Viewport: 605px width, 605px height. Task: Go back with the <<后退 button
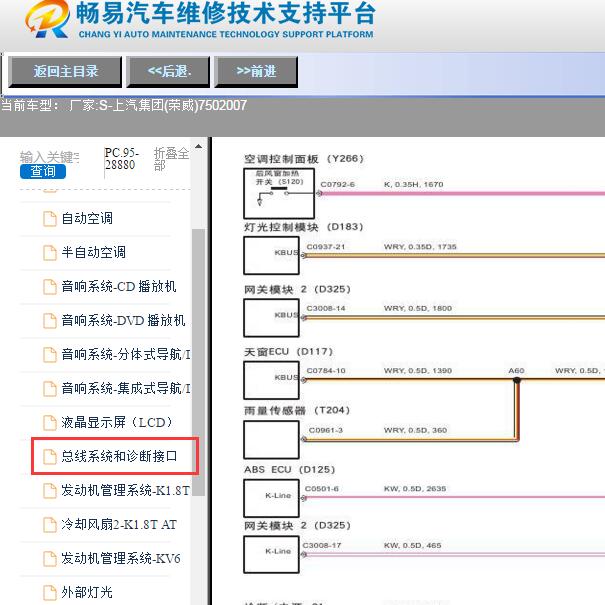coord(169,72)
